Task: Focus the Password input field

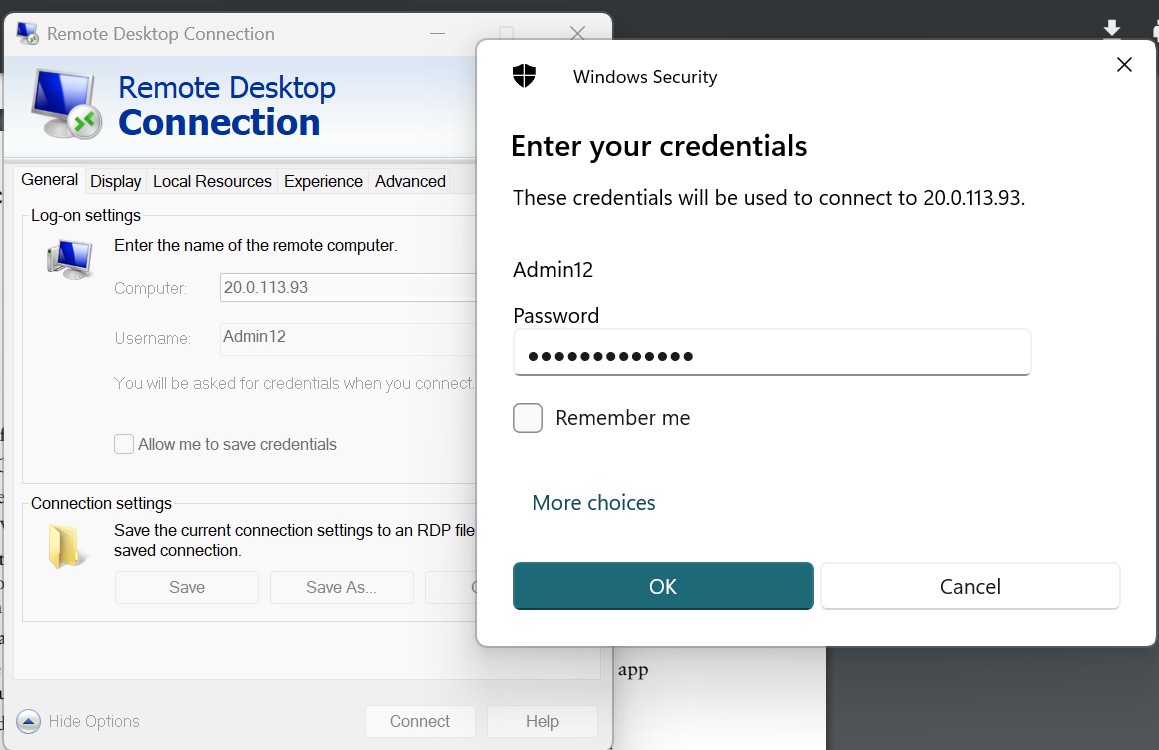Action: (x=772, y=352)
